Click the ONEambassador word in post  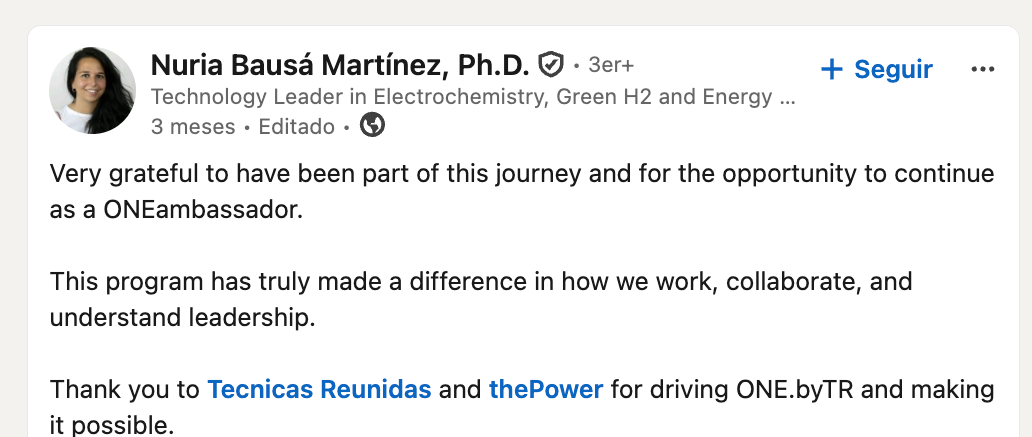(x=203, y=210)
